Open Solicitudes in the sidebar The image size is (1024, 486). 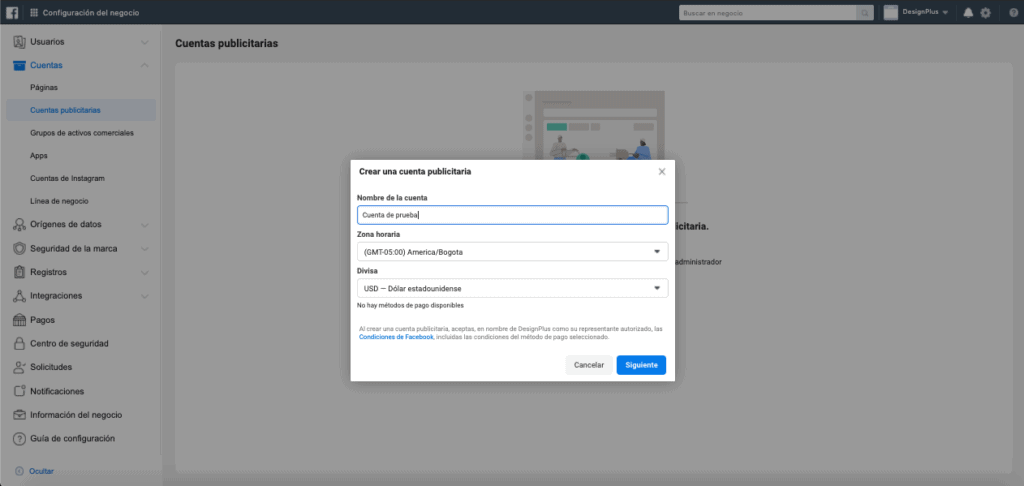(51, 367)
